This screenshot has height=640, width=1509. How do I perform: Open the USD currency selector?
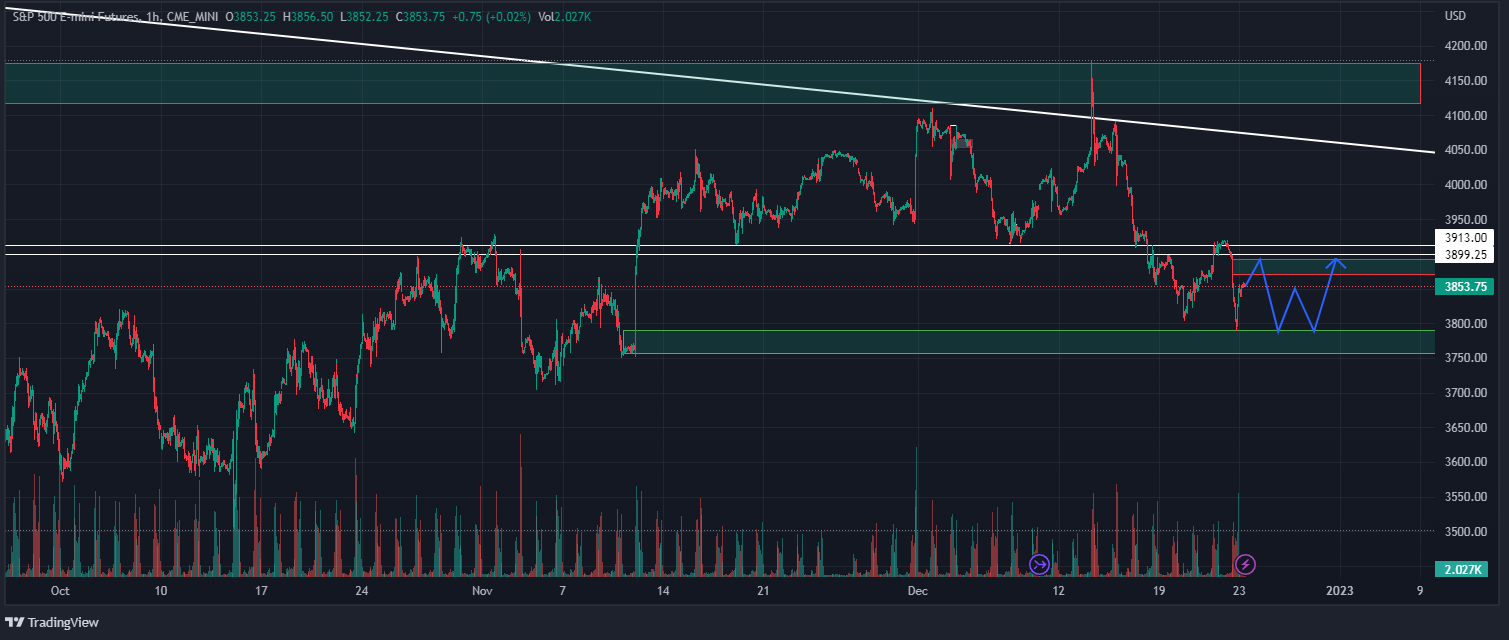point(1455,17)
